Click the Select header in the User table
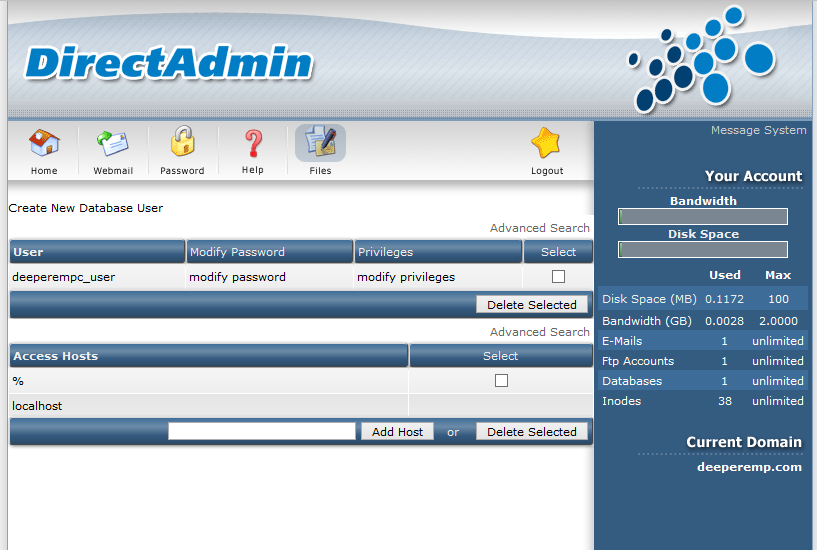 click(558, 252)
